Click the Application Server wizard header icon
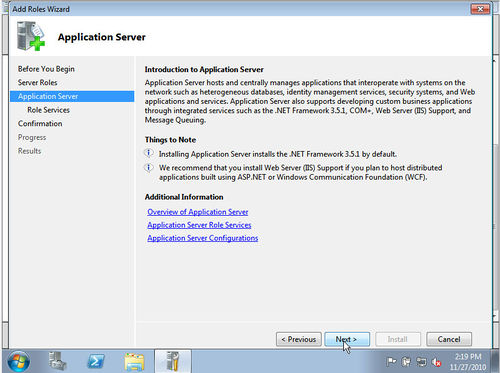The width and height of the screenshot is (500, 373). tap(30, 36)
